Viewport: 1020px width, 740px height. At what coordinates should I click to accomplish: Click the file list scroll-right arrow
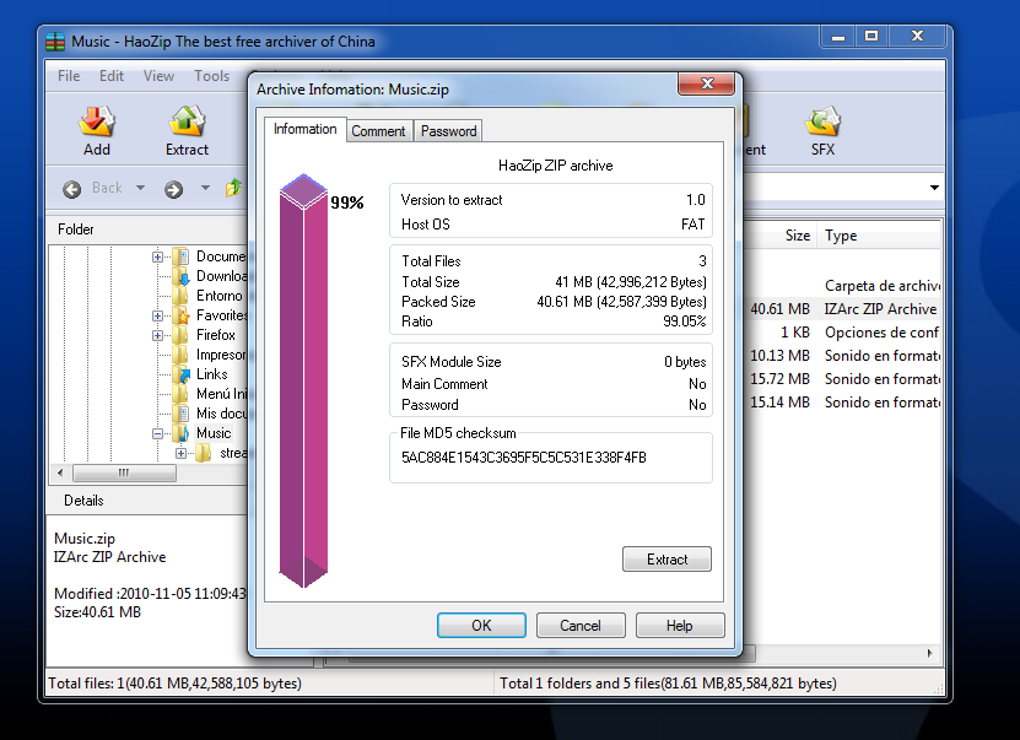coord(930,653)
